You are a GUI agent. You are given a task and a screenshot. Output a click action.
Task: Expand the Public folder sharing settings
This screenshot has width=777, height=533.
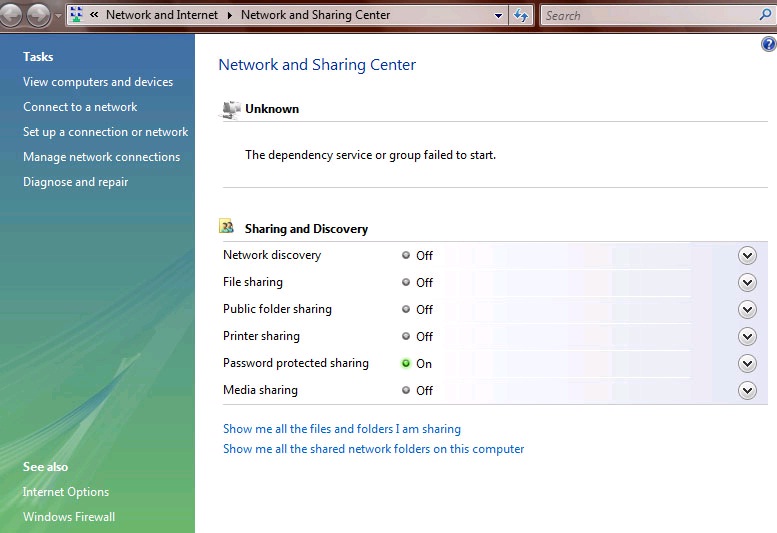747,310
